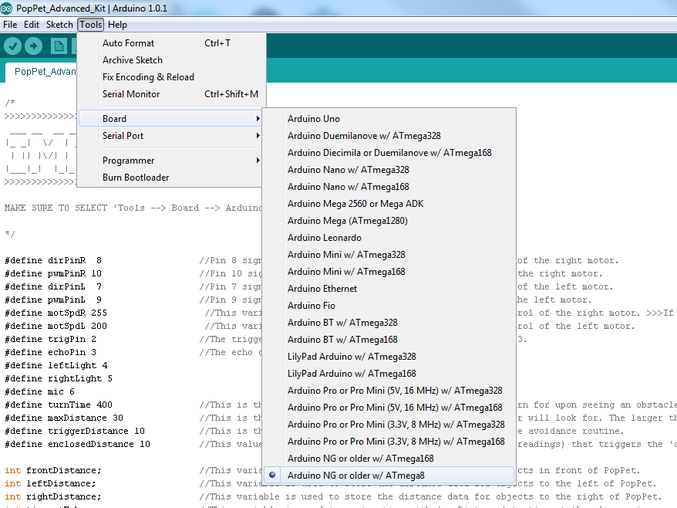Click the '#define motSpdR 255' line
This screenshot has width=677, height=508.
click(x=56, y=313)
